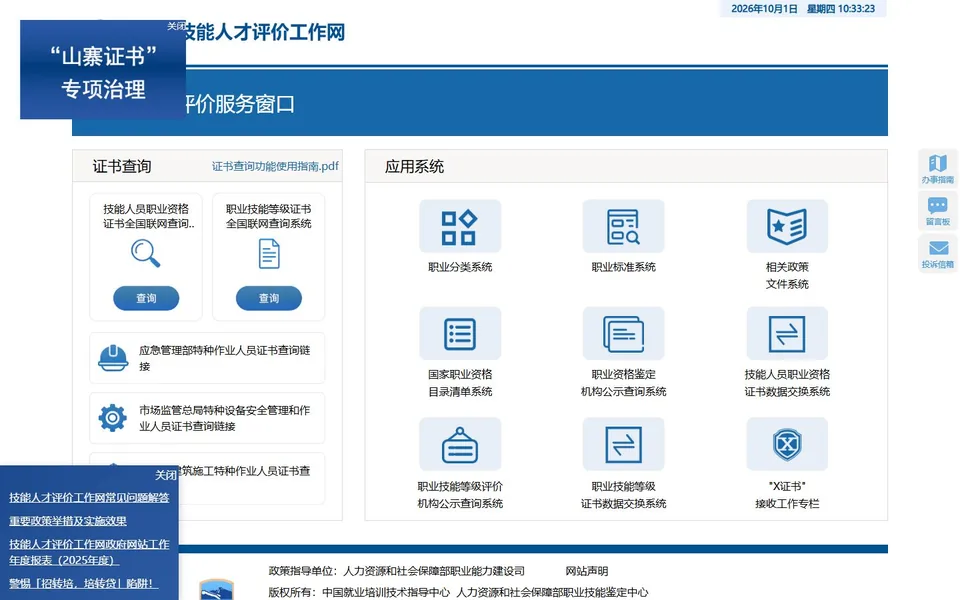Click the 职业分类系统 text label
The height and width of the screenshot is (600, 960).
[460, 267]
